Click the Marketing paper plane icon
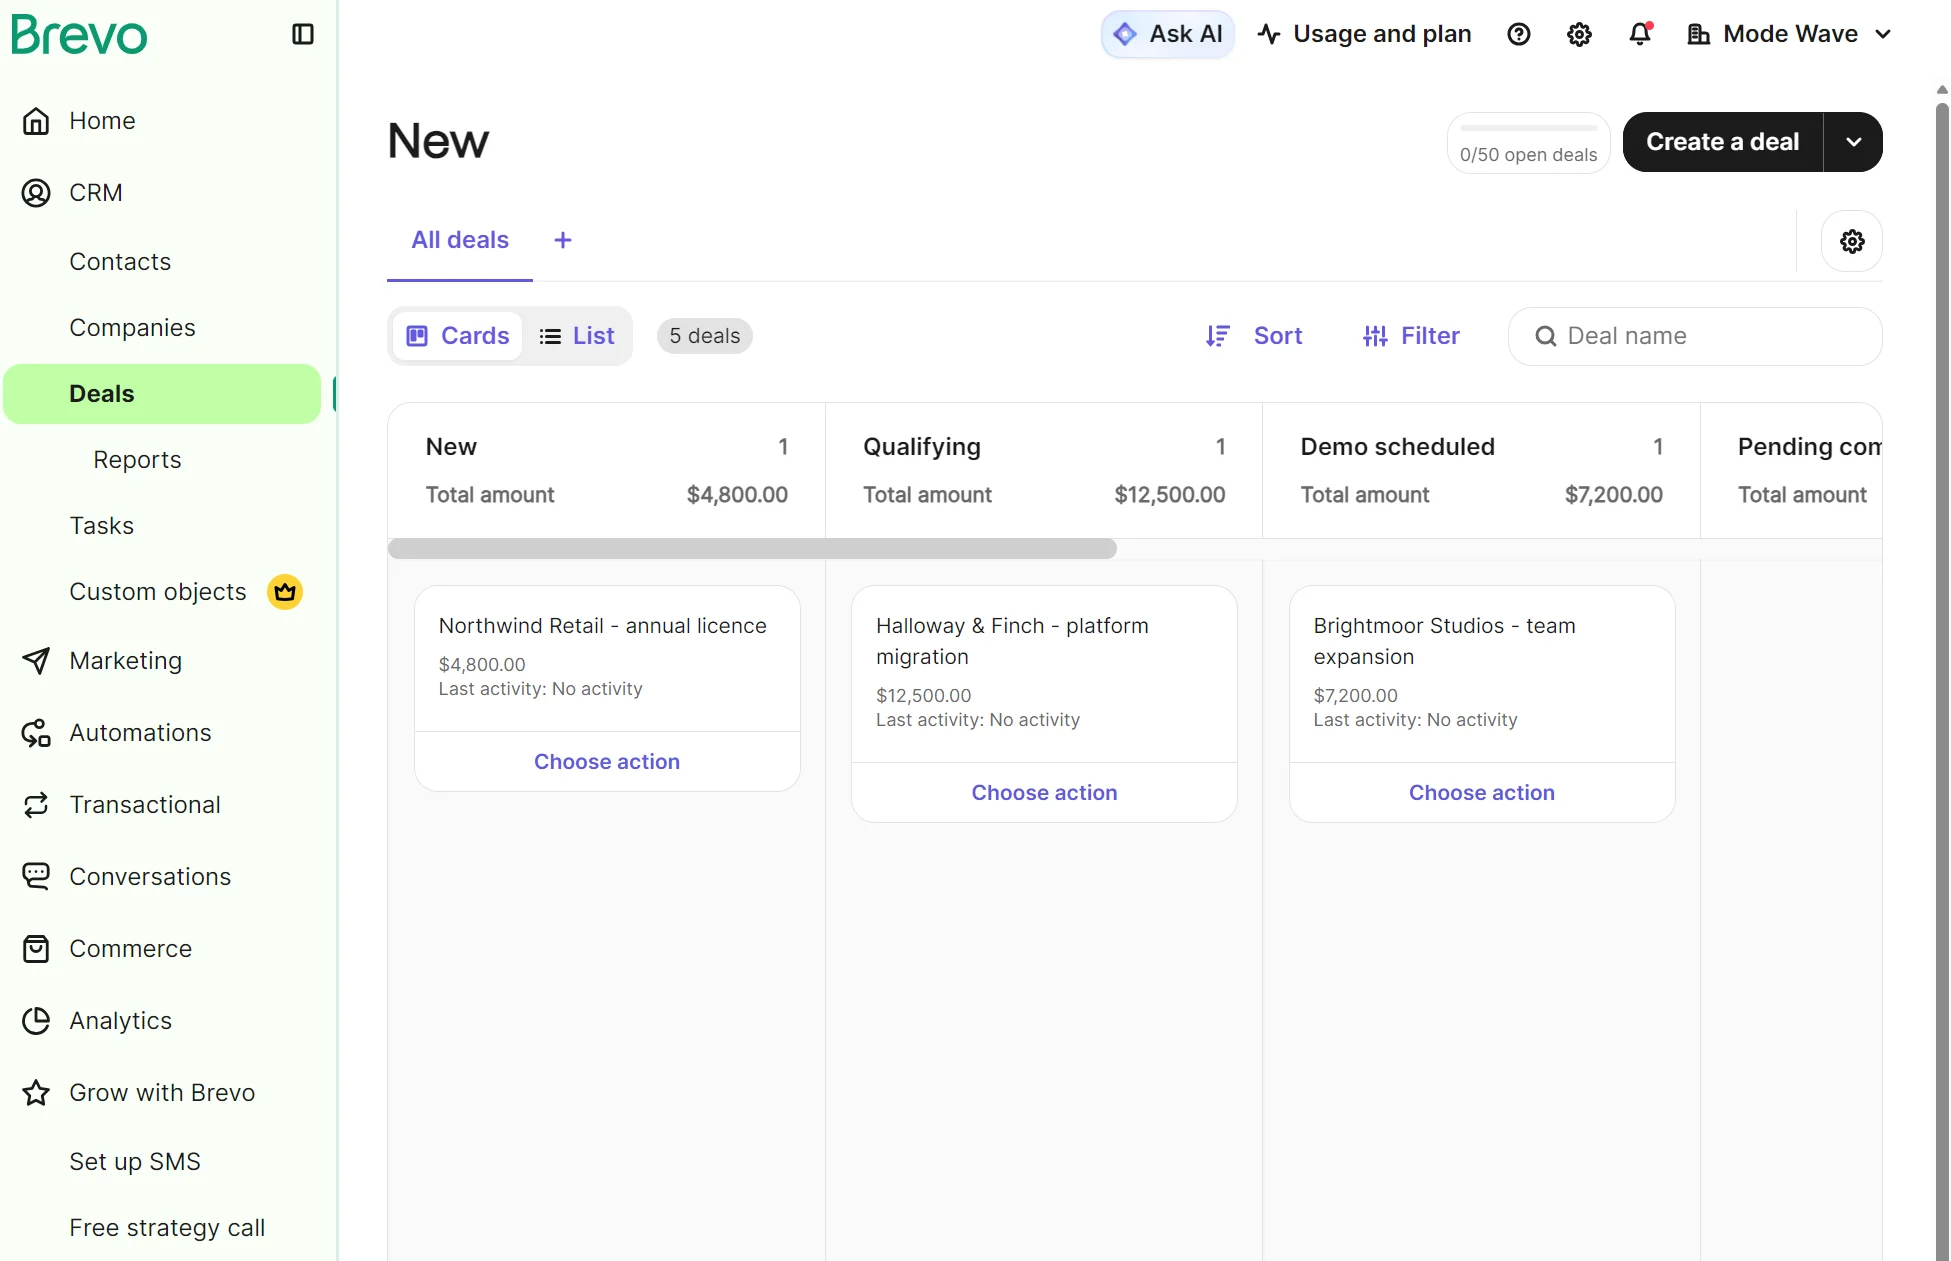 click(x=36, y=661)
